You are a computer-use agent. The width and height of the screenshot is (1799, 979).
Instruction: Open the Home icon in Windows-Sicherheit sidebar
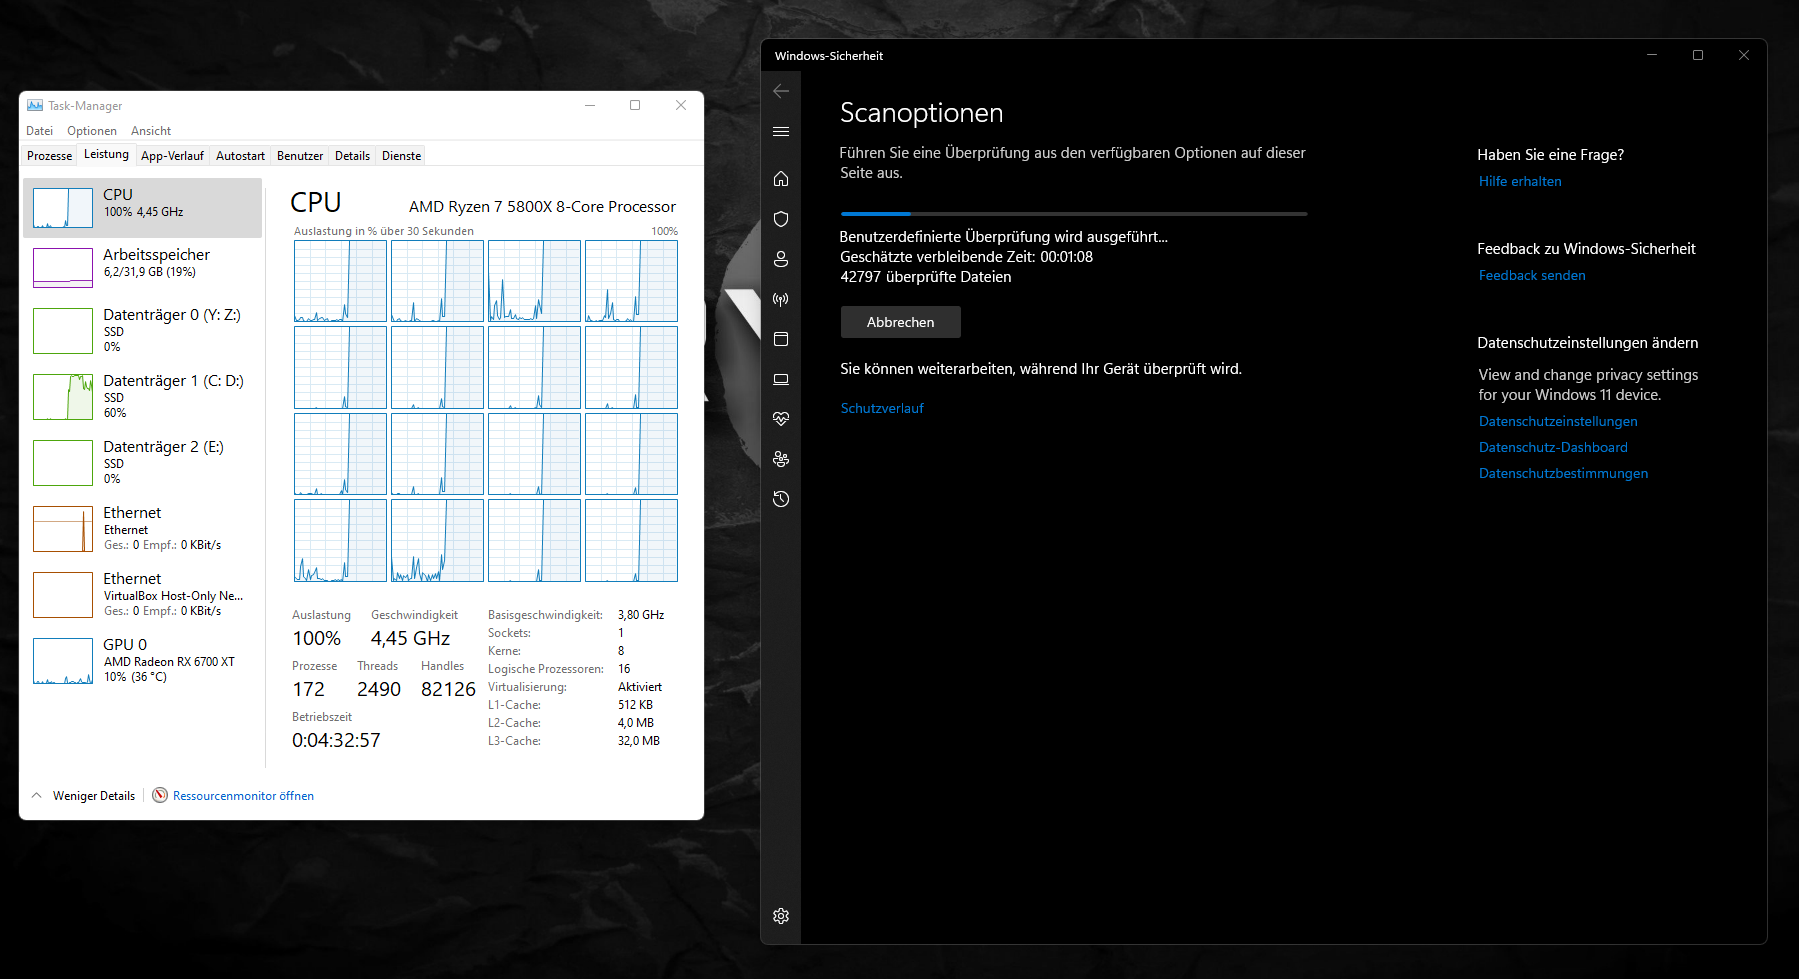[x=781, y=179]
